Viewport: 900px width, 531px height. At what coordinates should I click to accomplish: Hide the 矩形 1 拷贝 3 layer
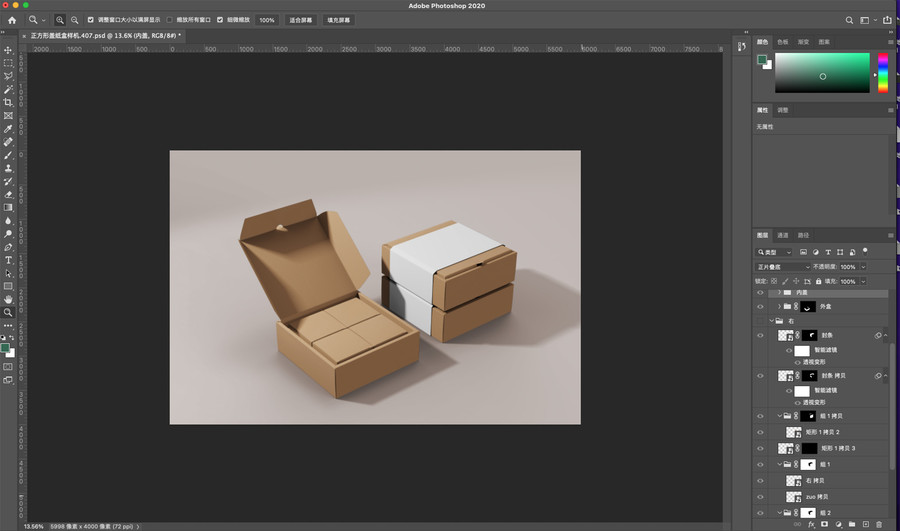[x=761, y=448]
